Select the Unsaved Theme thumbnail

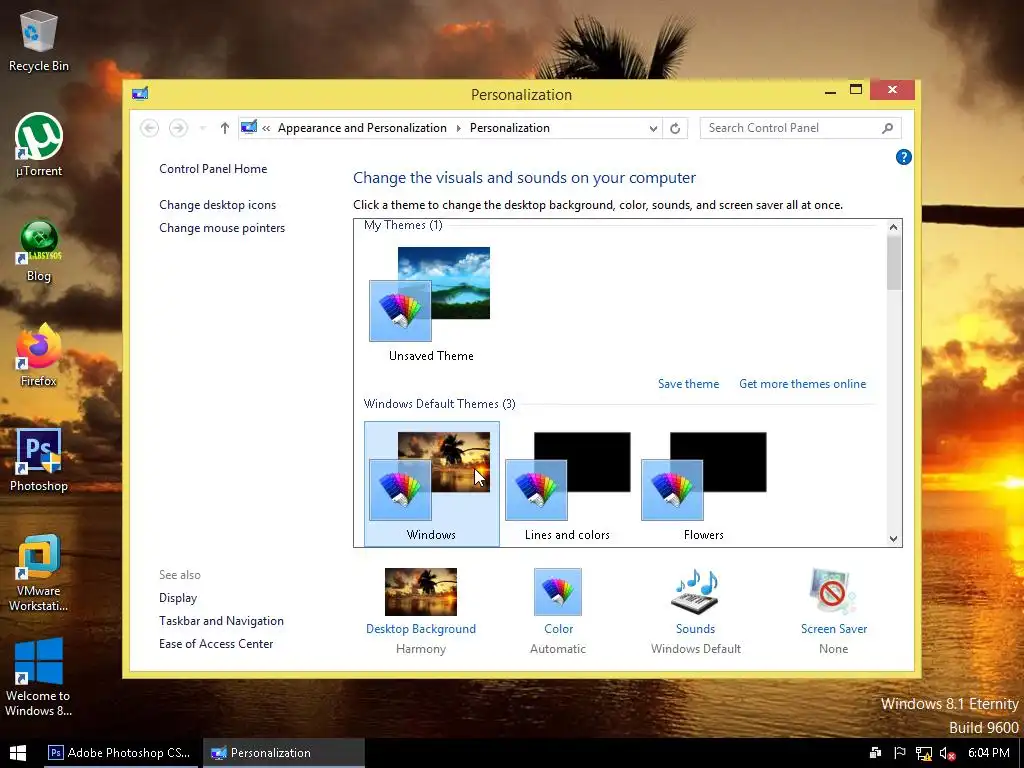(430, 304)
